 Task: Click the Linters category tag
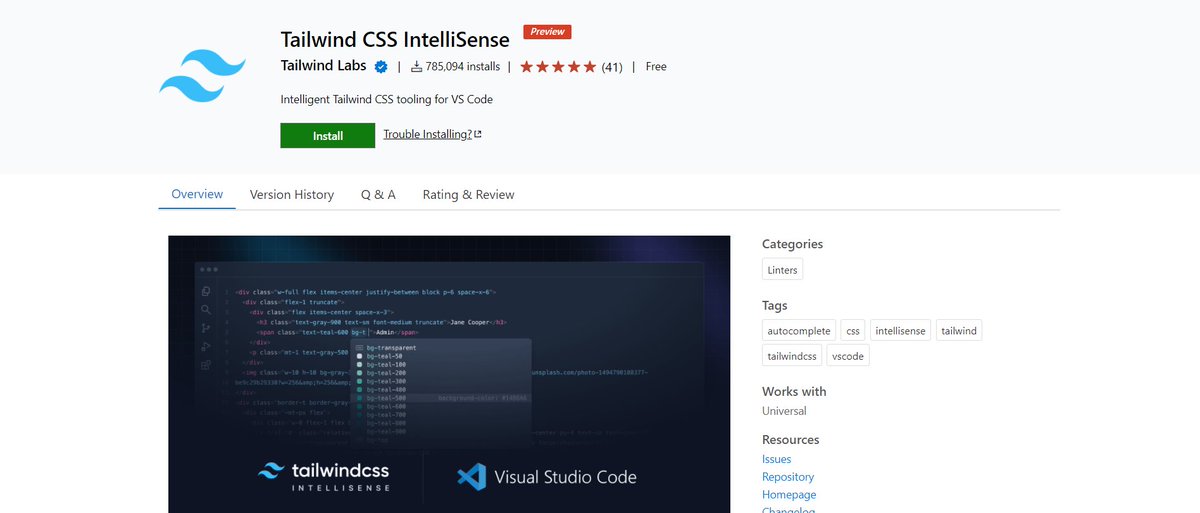point(782,270)
